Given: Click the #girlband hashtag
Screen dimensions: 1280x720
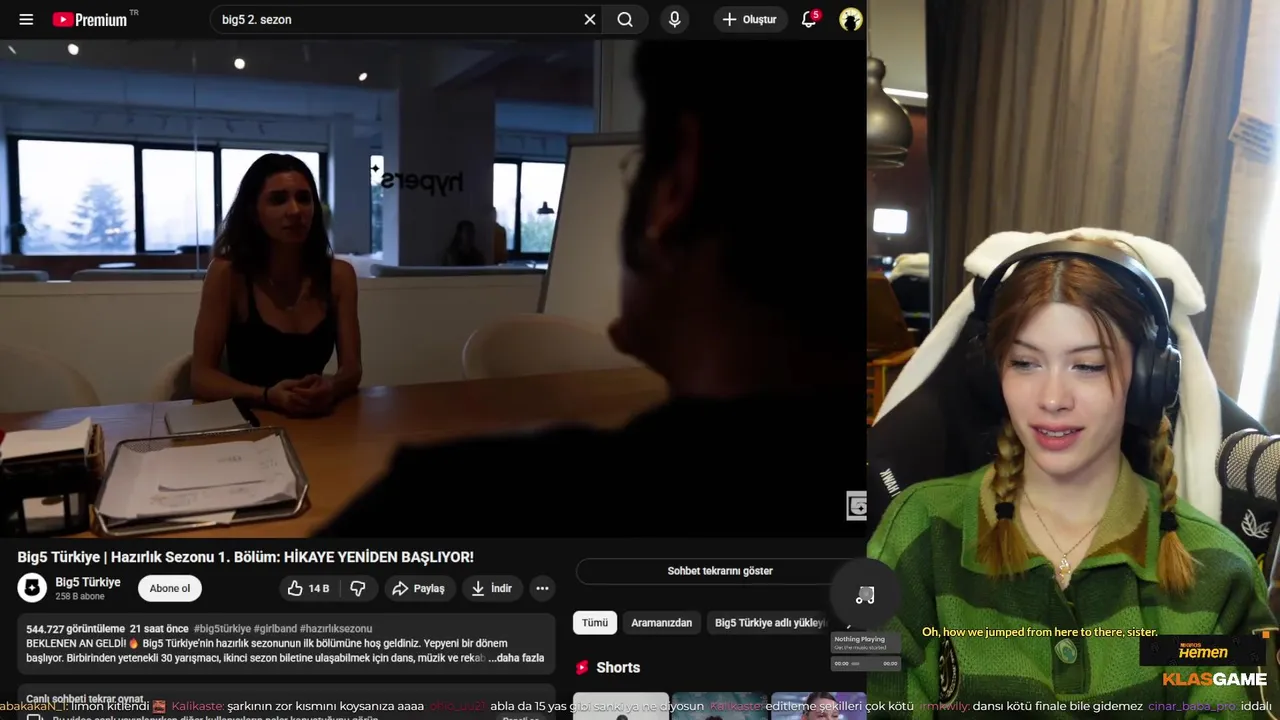Looking at the screenshot, I should [275, 629].
